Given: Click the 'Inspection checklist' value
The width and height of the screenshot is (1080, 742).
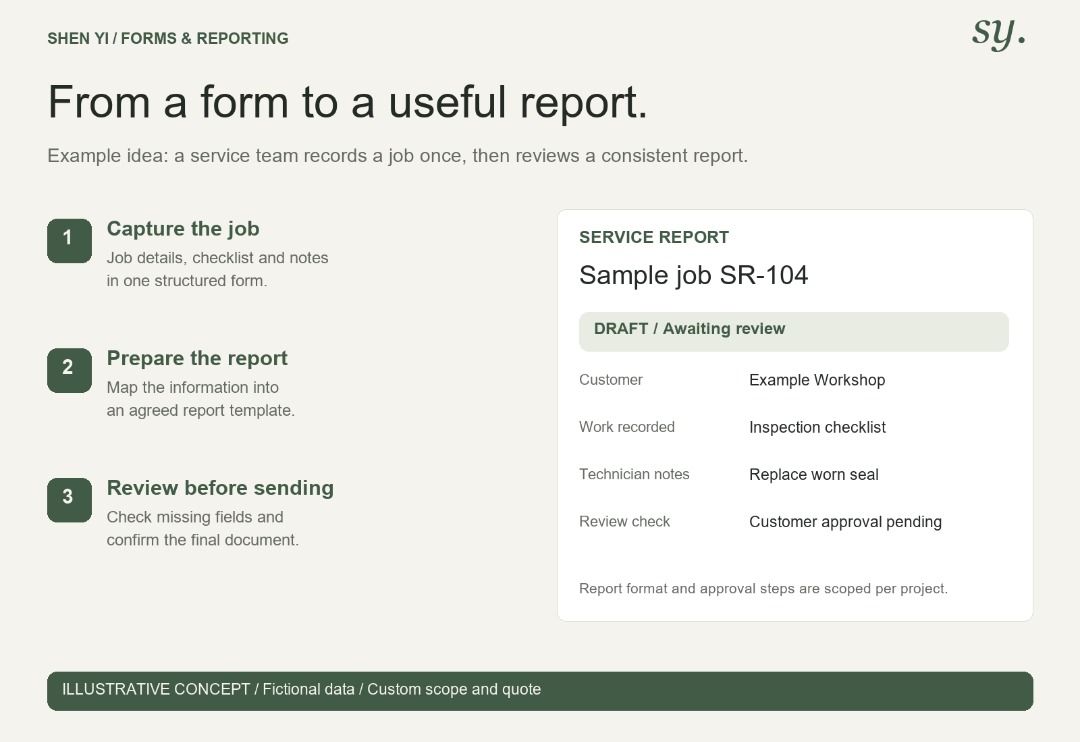Looking at the screenshot, I should pyautogui.click(x=817, y=427).
